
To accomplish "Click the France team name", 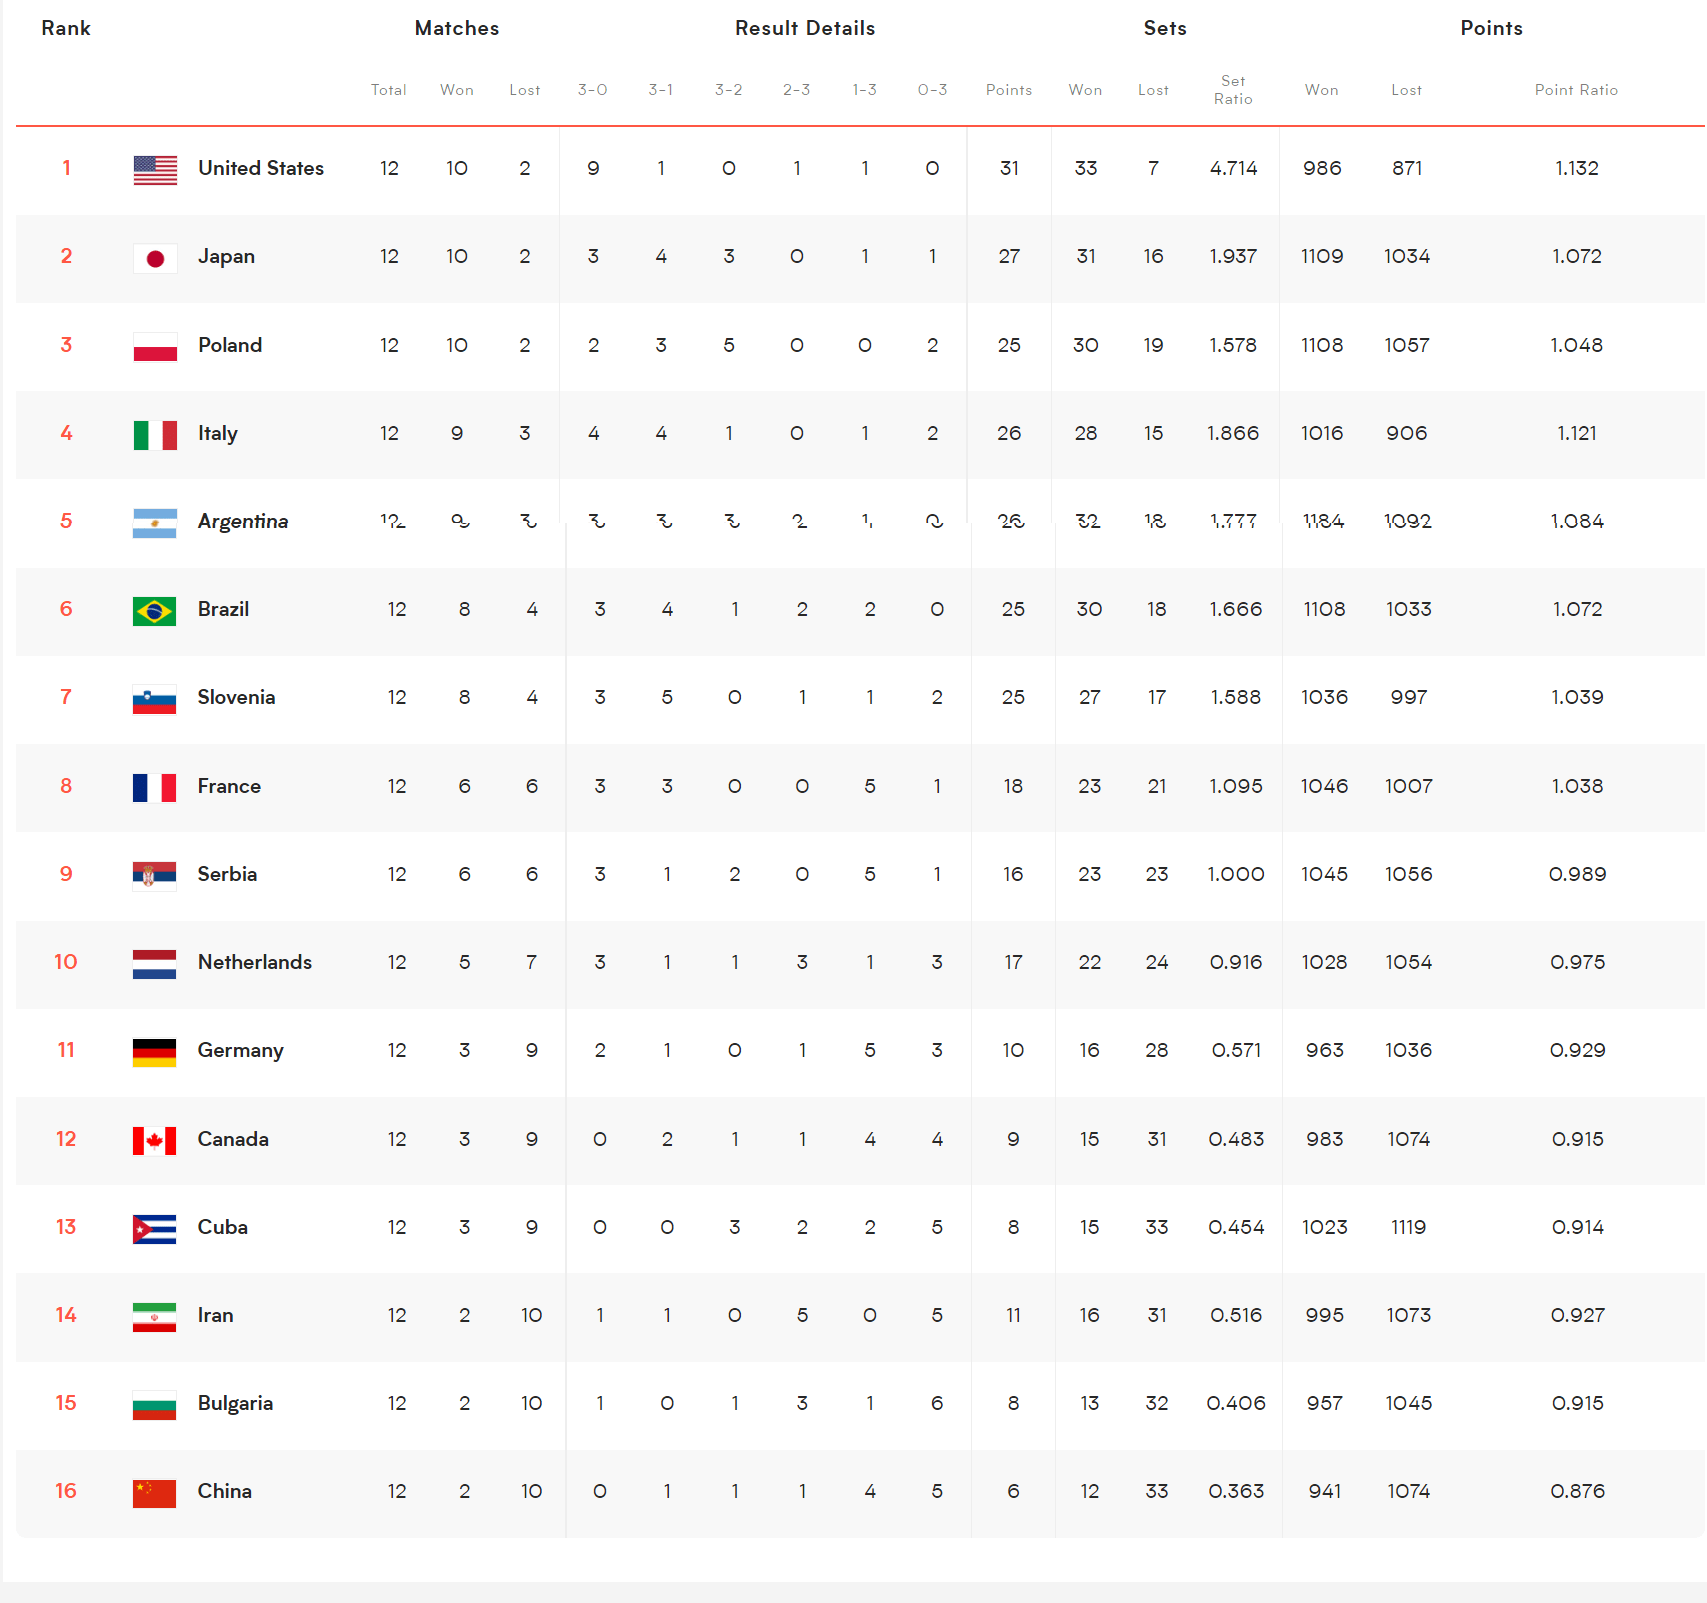I will click(x=229, y=786).
